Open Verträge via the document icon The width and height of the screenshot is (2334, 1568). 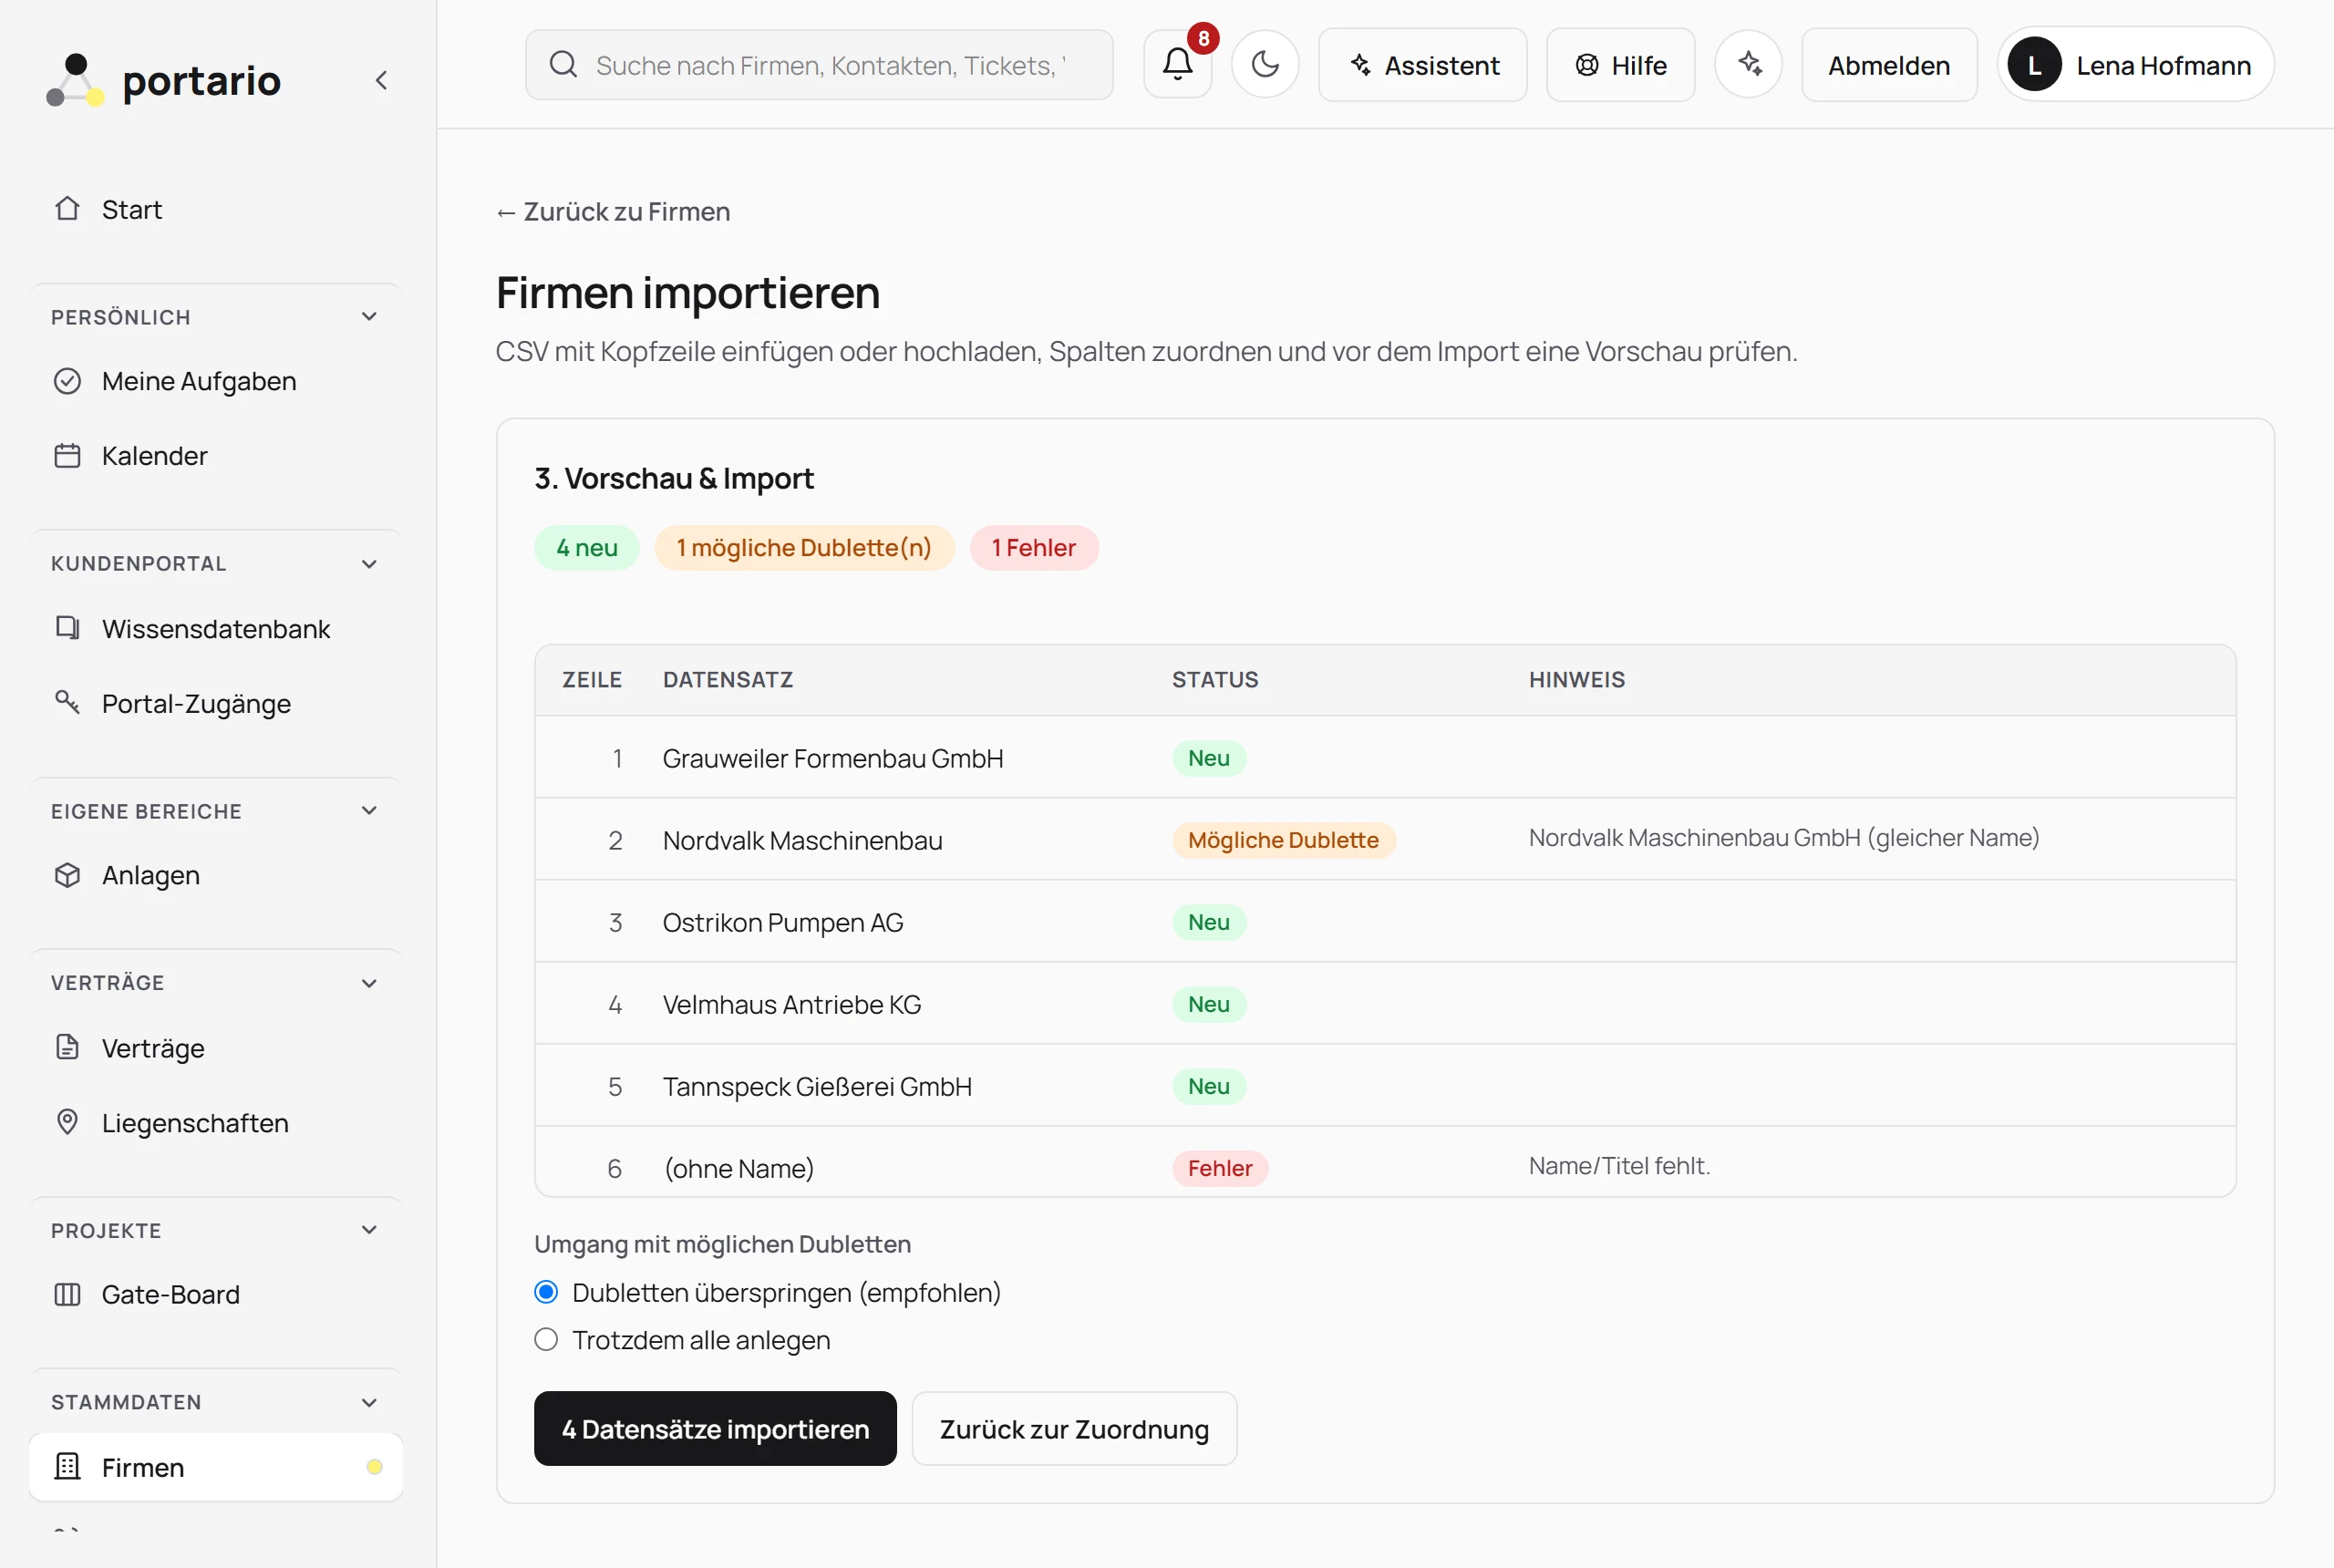(67, 1047)
